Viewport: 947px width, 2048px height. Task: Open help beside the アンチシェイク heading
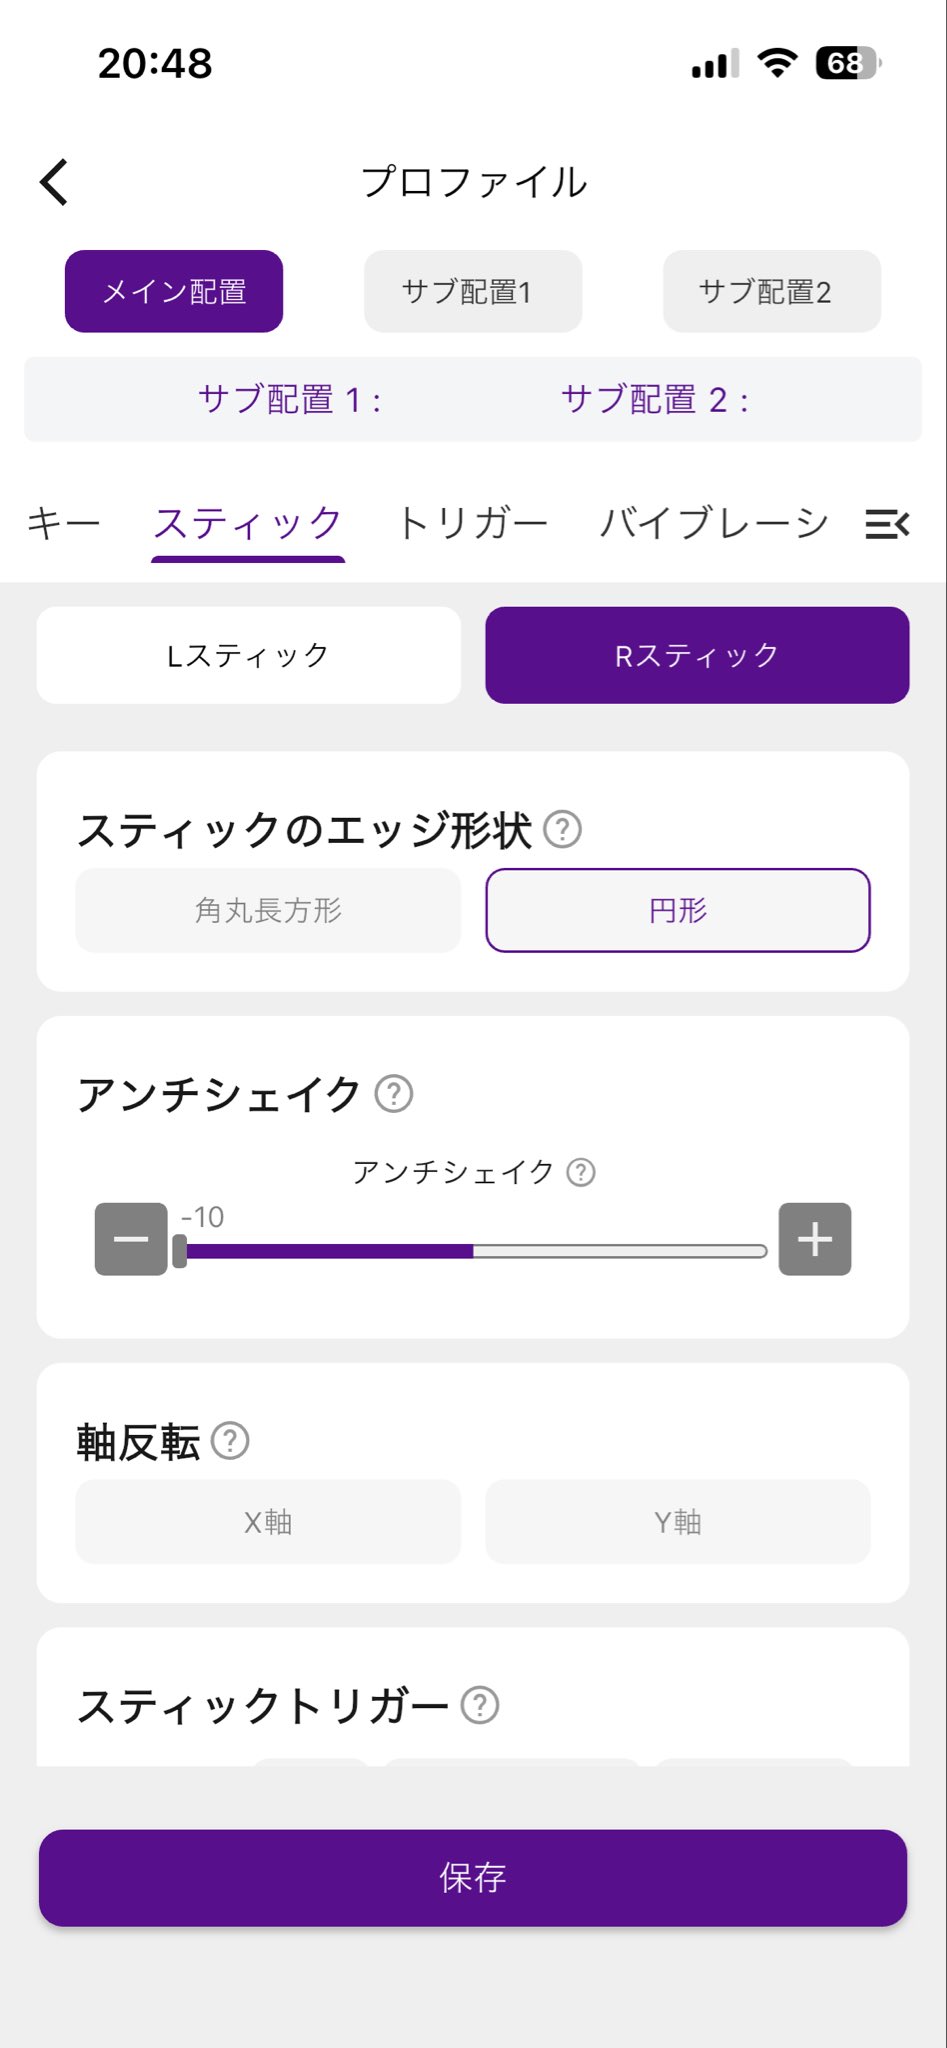[393, 1094]
